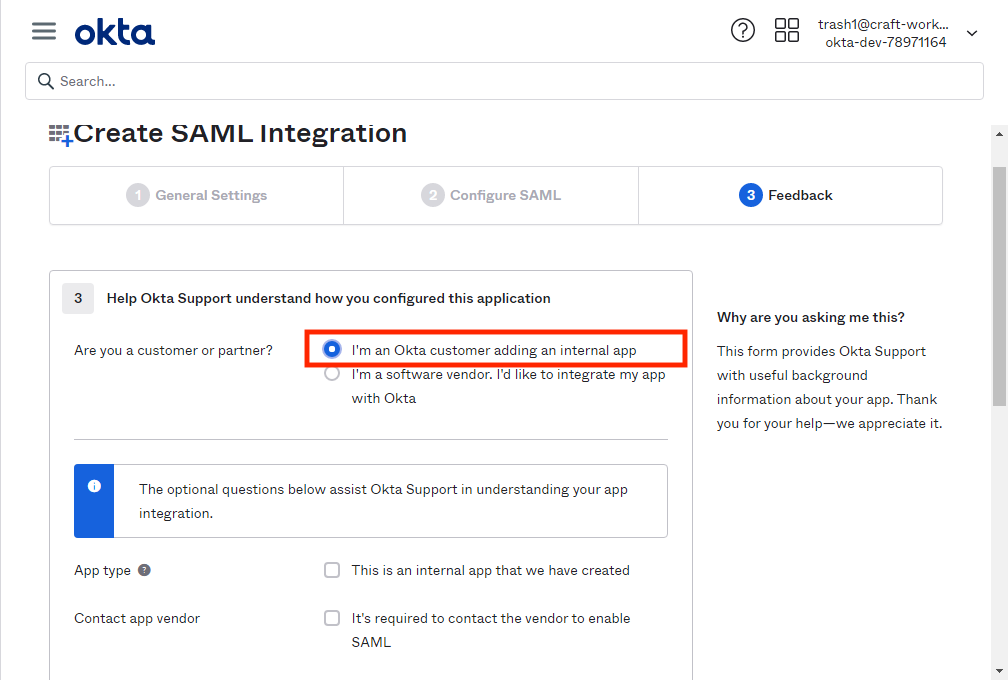This screenshot has height=680, width=1008.
Task: Click the page scroll up arrow
Action: click(x=999, y=134)
